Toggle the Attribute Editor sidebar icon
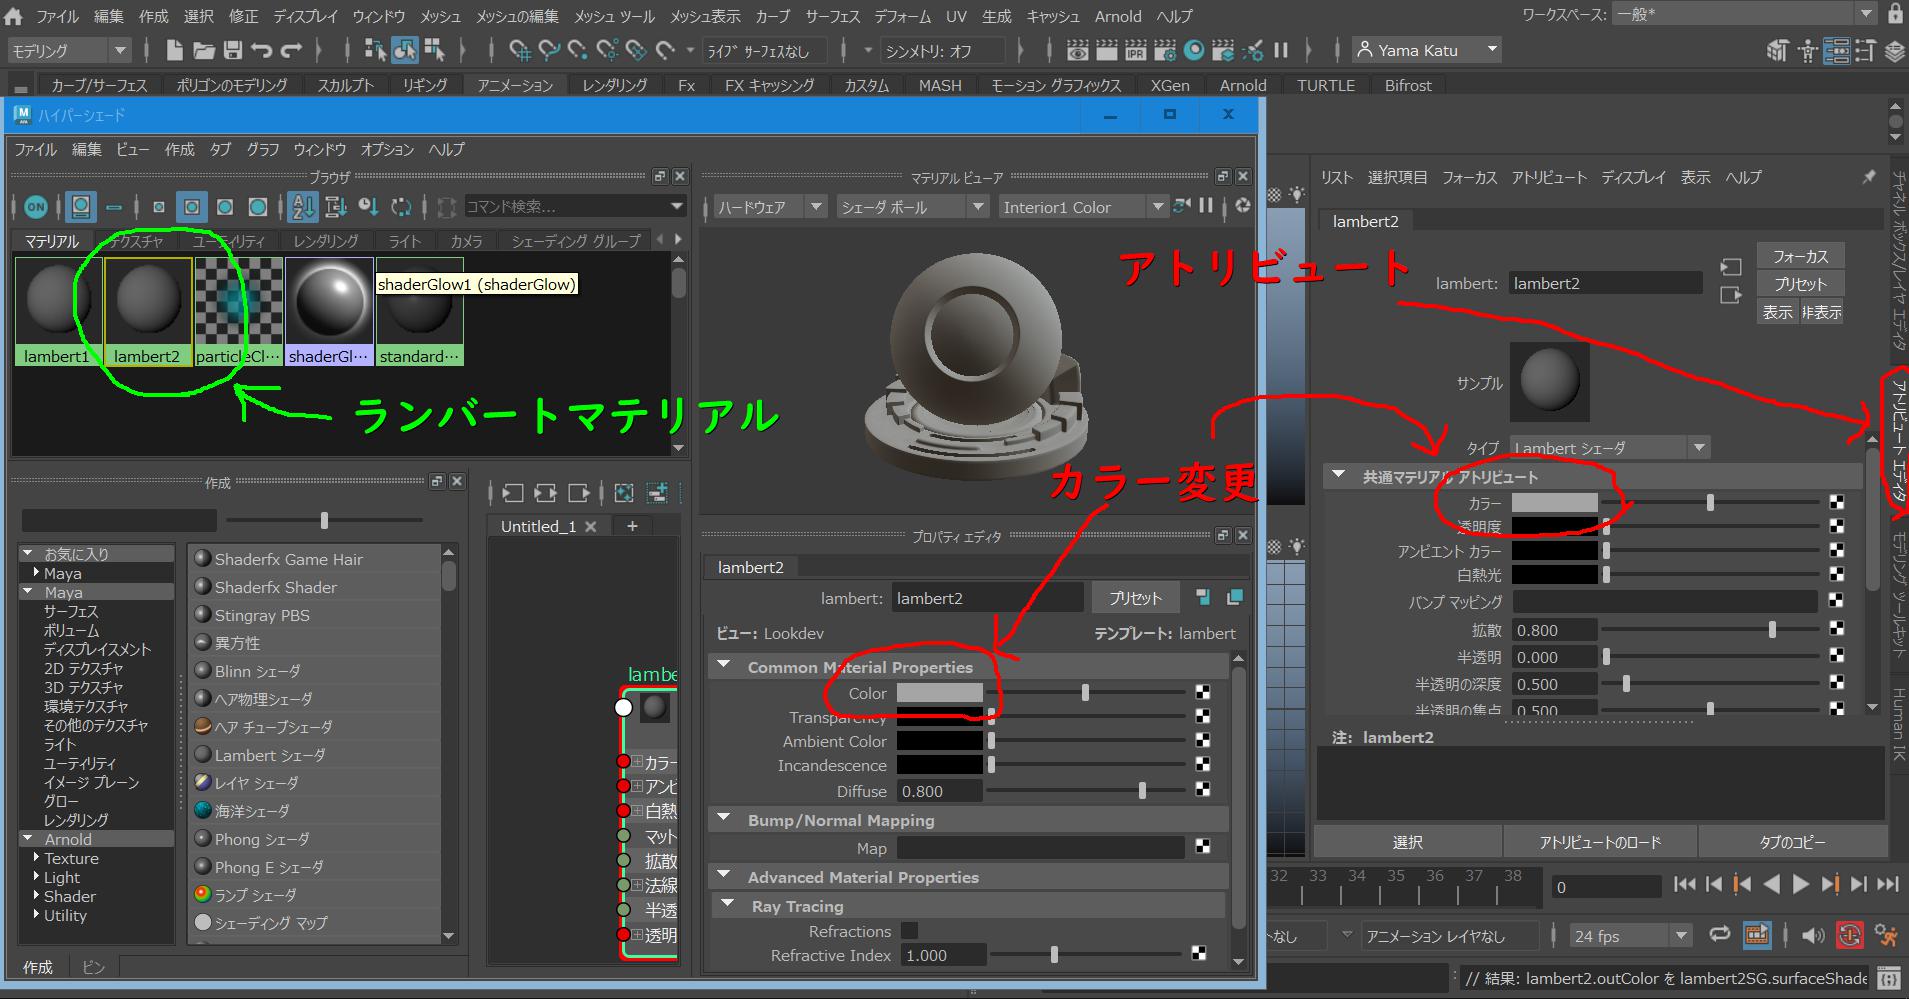This screenshot has height=999, width=1909. pos(1836,50)
